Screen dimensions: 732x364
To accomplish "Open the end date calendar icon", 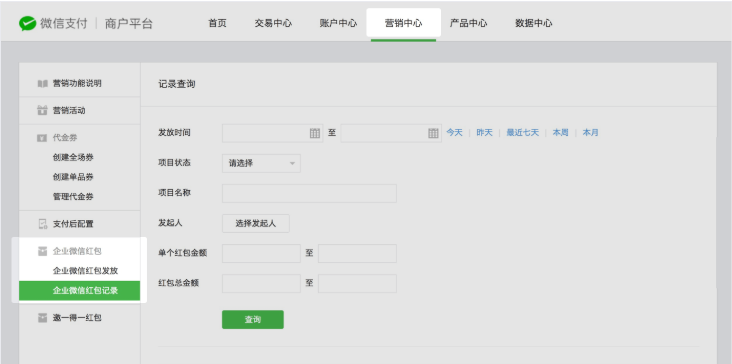I will [433, 133].
